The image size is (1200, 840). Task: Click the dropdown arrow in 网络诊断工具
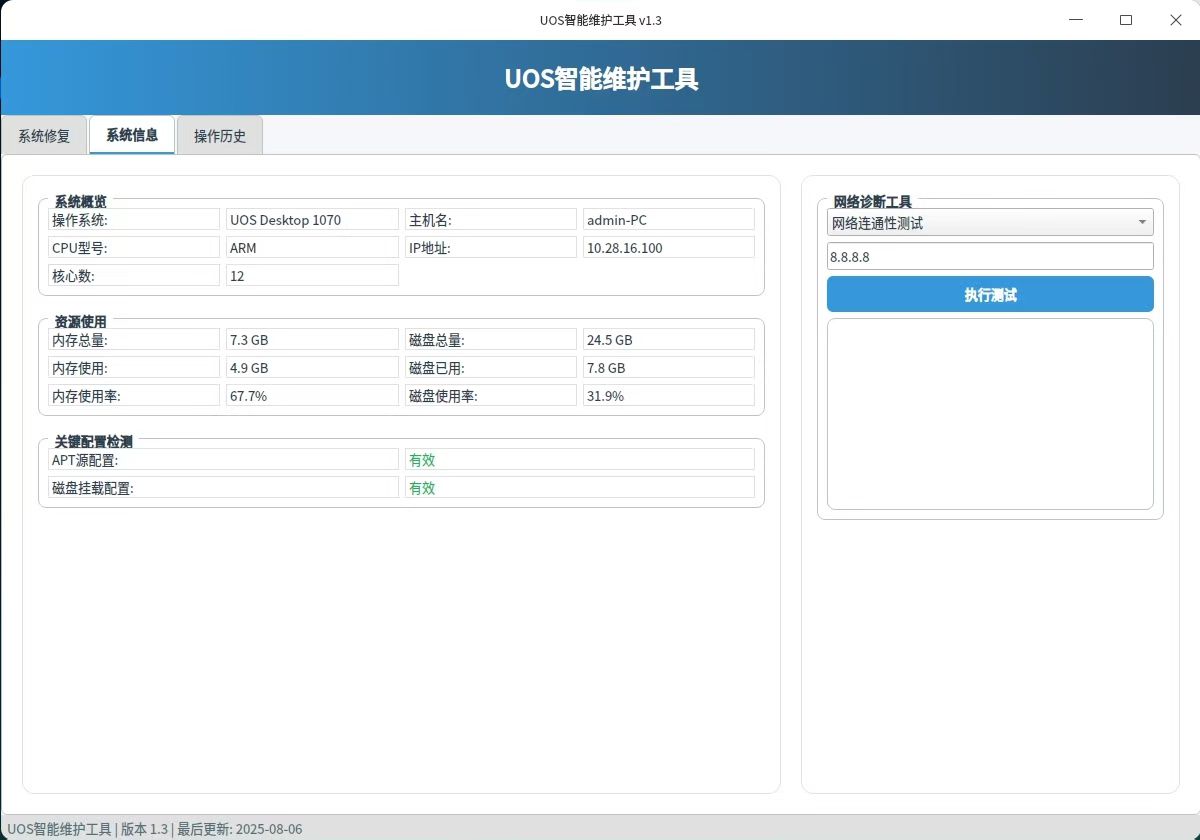point(1142,223)
